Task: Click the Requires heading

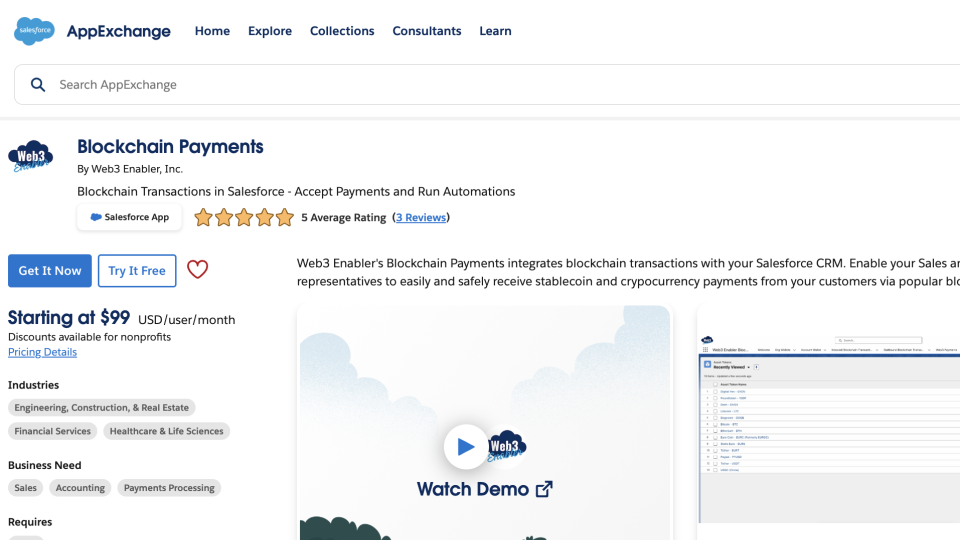Action: click(30, 522)
